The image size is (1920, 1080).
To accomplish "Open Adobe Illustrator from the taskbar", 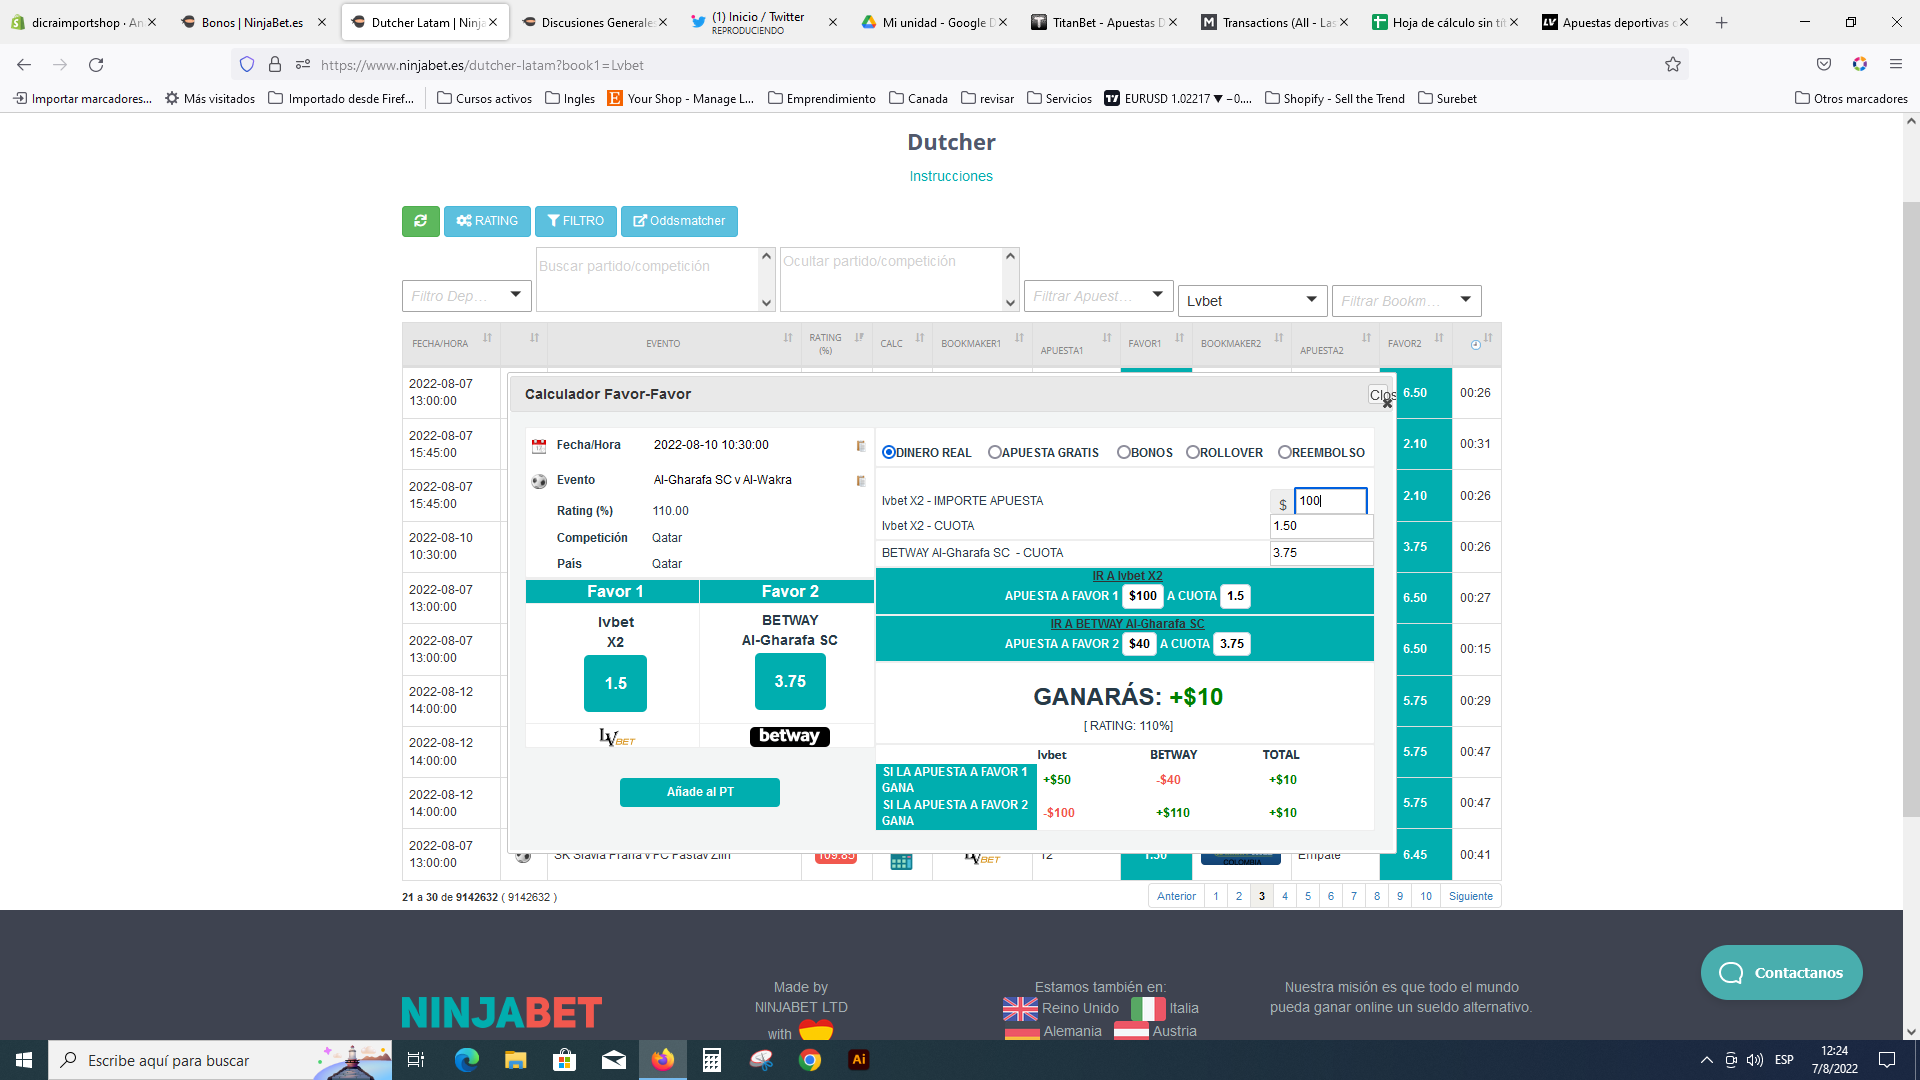I will (859, 1060).
